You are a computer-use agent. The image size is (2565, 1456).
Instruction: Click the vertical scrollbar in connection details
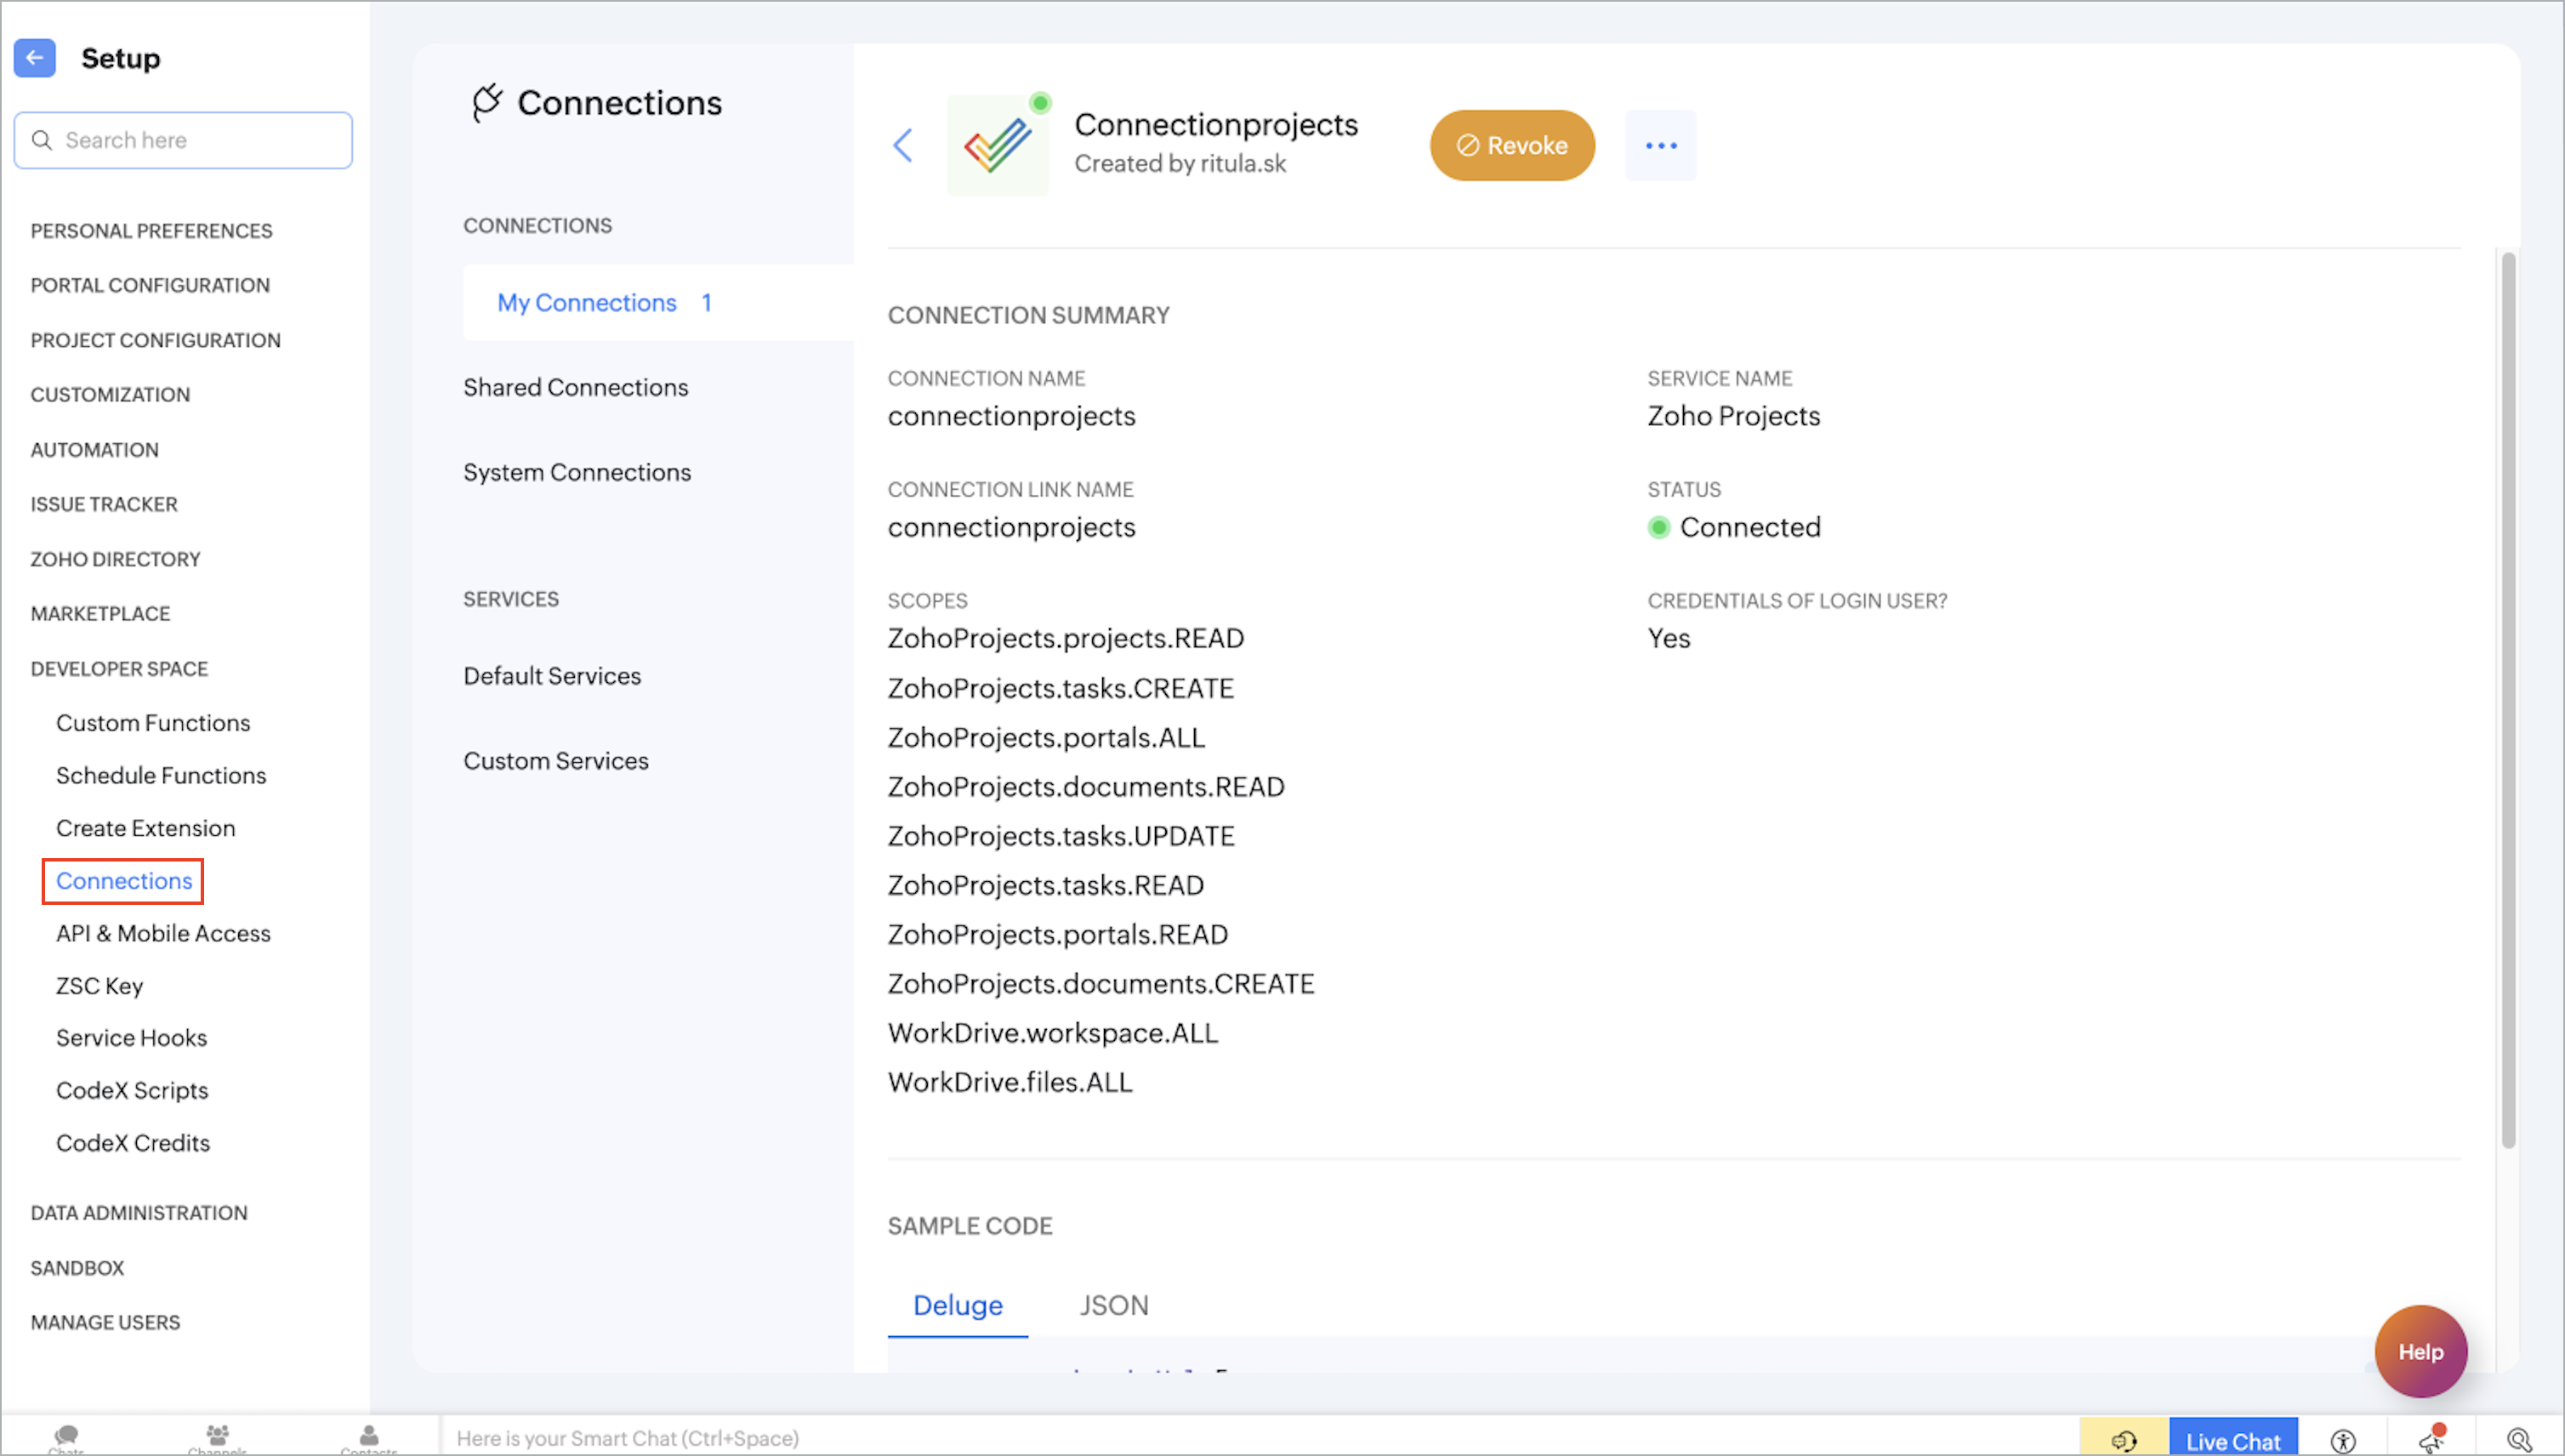2508,700
